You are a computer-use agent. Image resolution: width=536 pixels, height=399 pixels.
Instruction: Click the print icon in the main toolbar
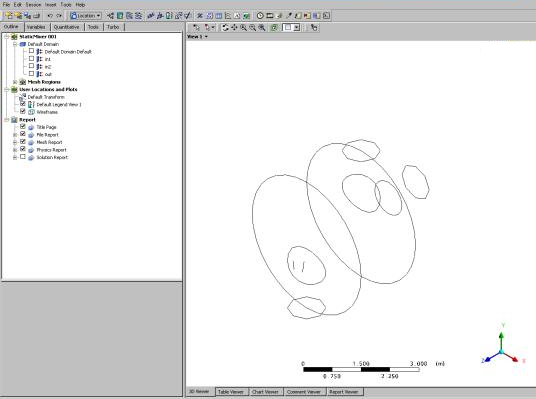tap(37, 16)
